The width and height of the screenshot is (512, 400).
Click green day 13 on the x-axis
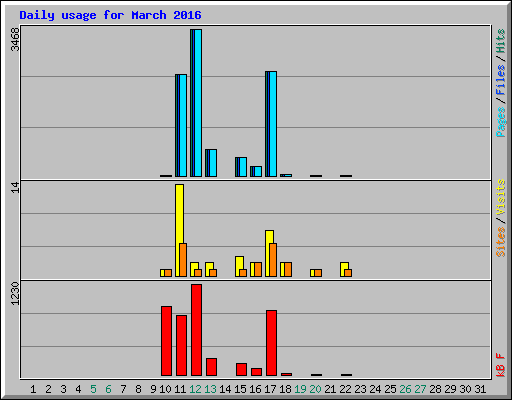(x=210, y=389)
